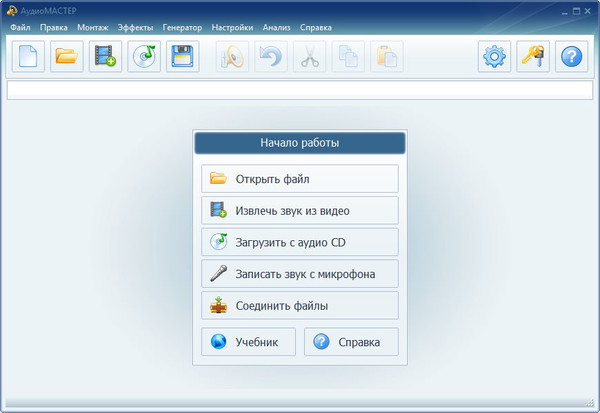The image size is (600, 413).
Task: Minimize the АудиоМАСТЕР window
Action: (x=565, y=12)
